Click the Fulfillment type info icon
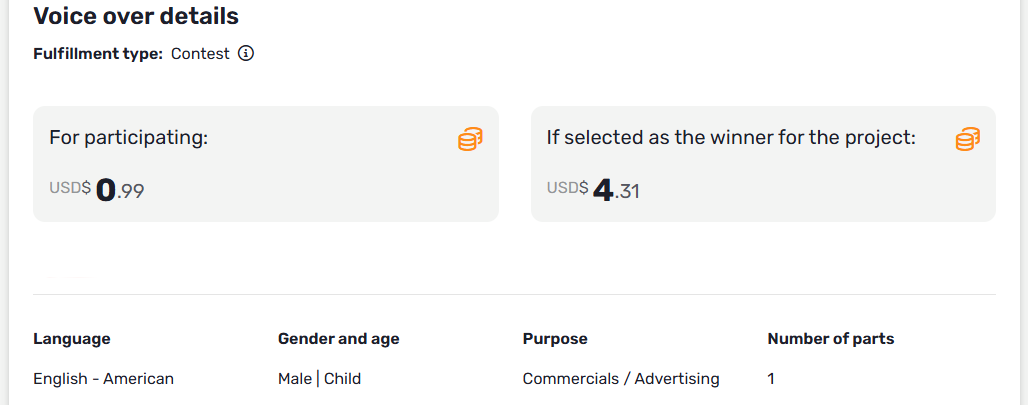This screenshot has height=405, width=1028. click(246, 54)
